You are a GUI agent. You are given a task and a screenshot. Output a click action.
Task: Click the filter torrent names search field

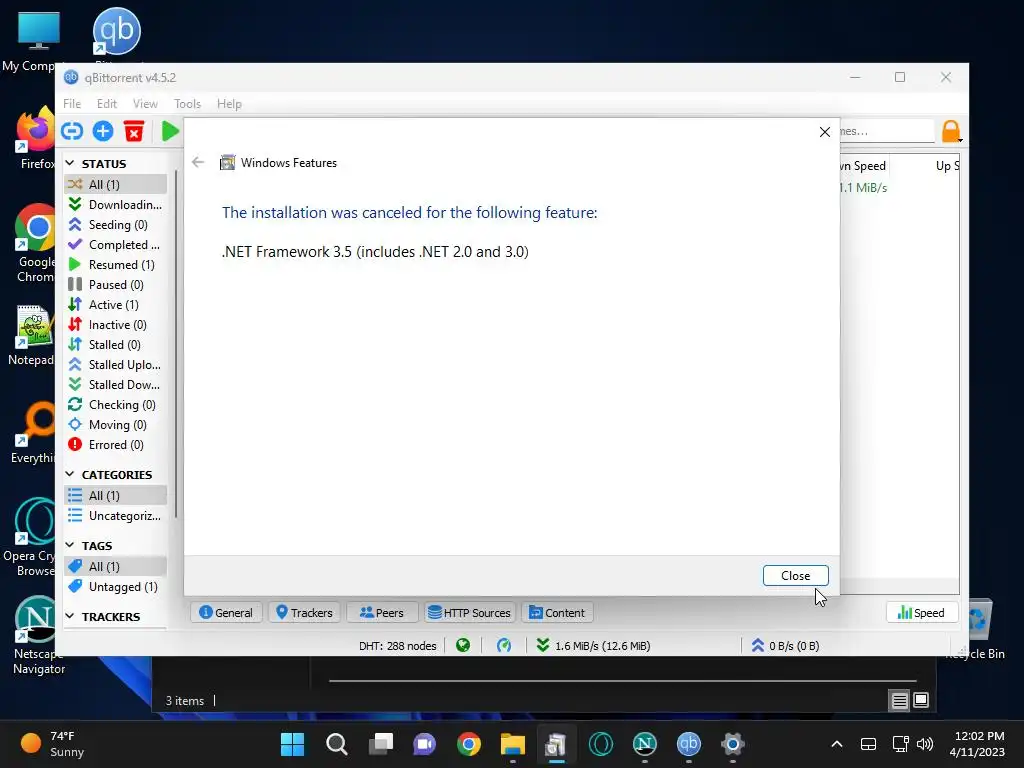(x=887, y=131)
